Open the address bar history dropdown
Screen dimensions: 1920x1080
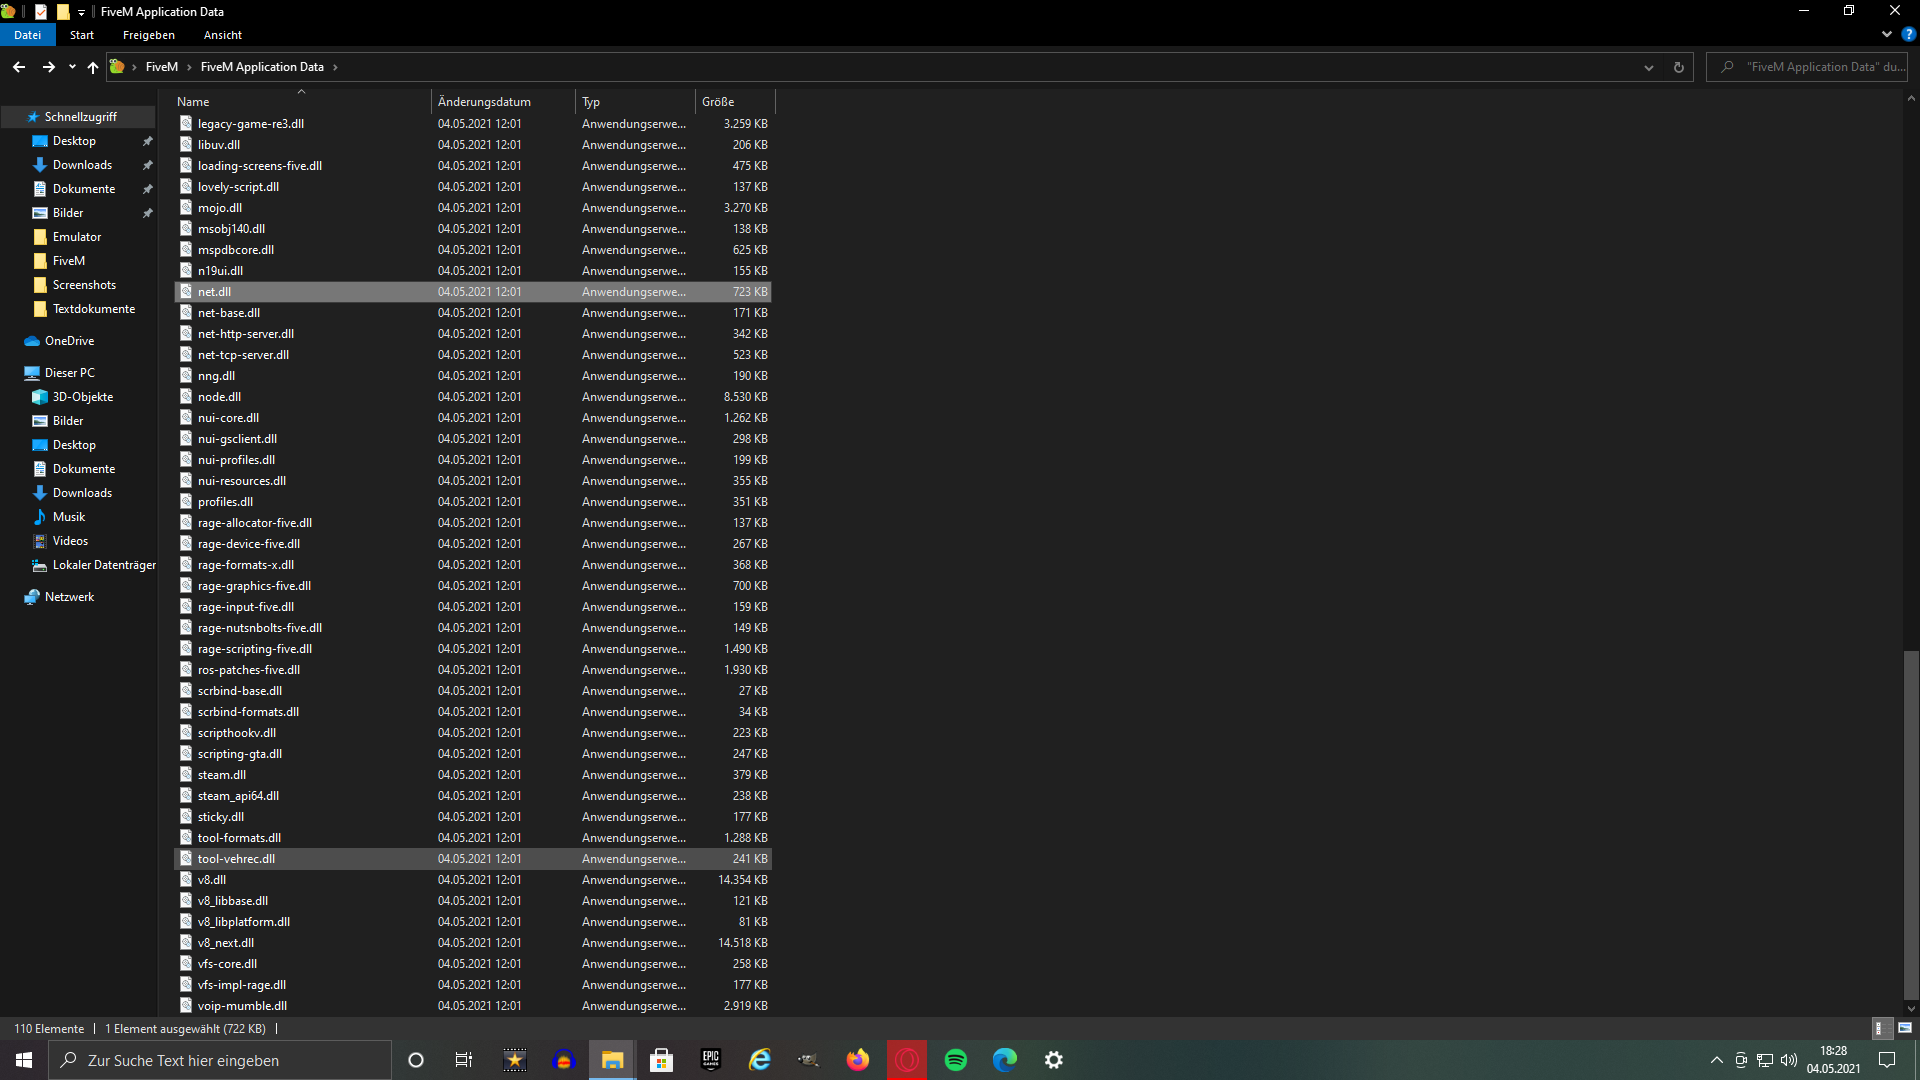pyautogui.click(x=1647, y=67)
